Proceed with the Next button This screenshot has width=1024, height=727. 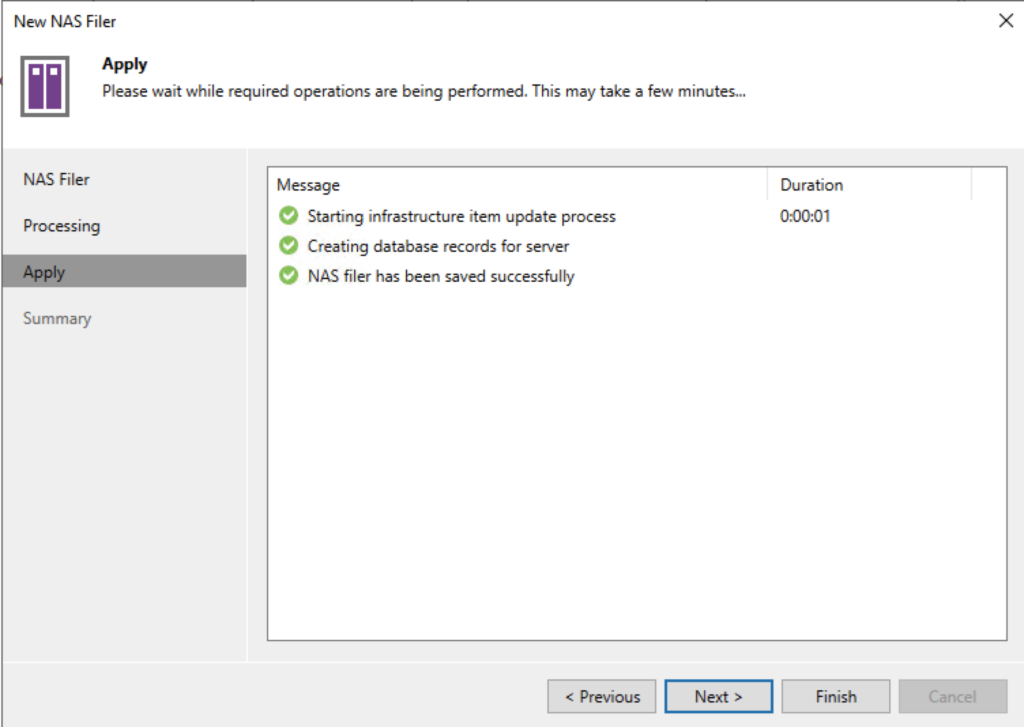(718, 697)
